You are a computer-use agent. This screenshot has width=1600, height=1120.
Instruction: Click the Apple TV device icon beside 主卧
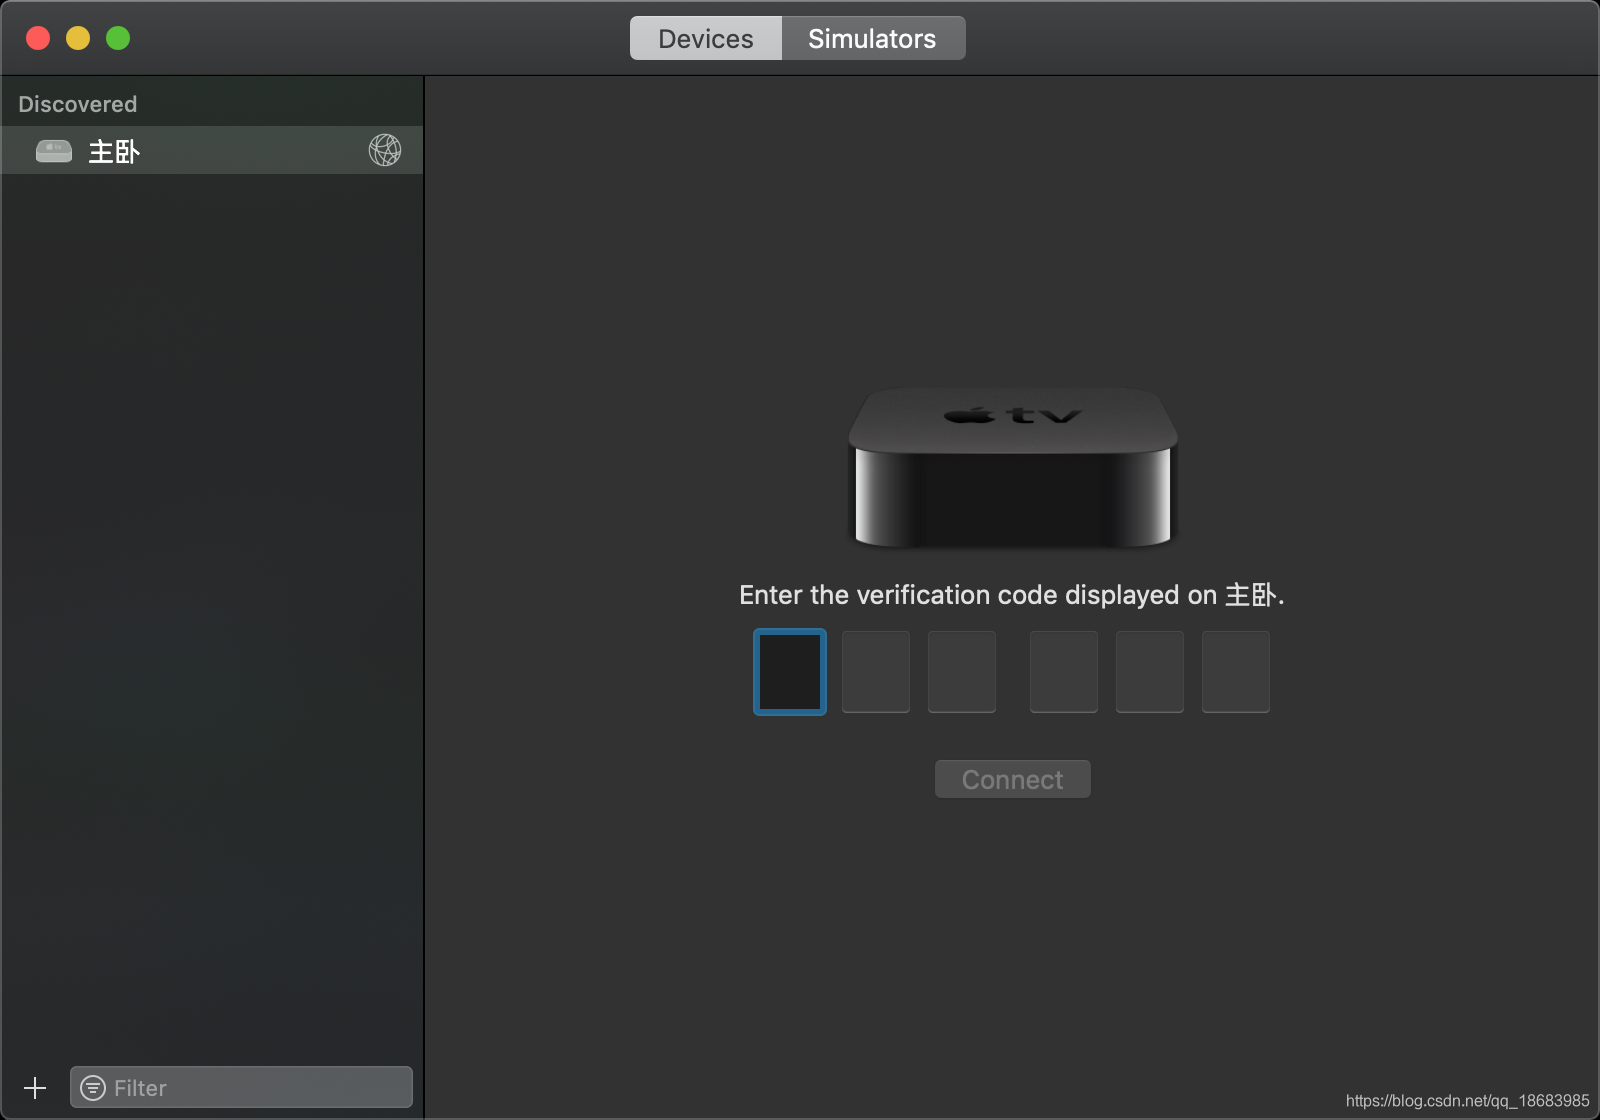[54, 151]
